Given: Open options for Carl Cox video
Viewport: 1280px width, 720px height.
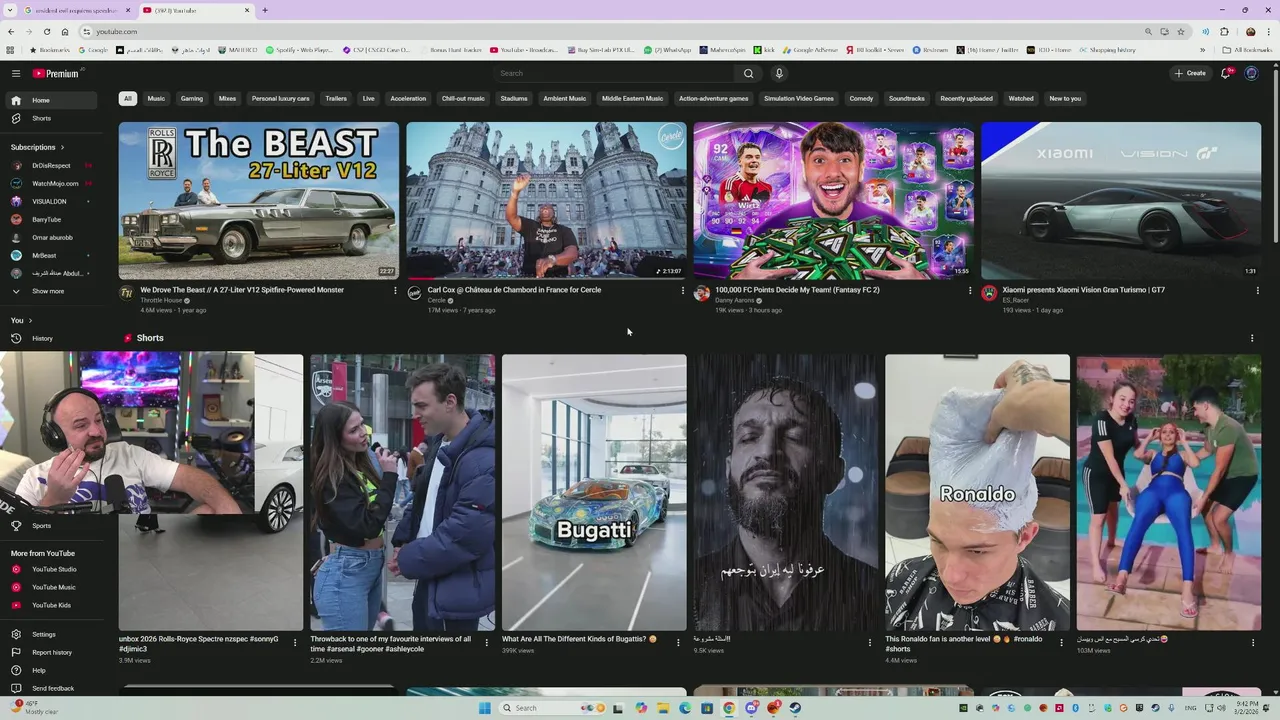Looking at the screenshot, I should point(683,290).
